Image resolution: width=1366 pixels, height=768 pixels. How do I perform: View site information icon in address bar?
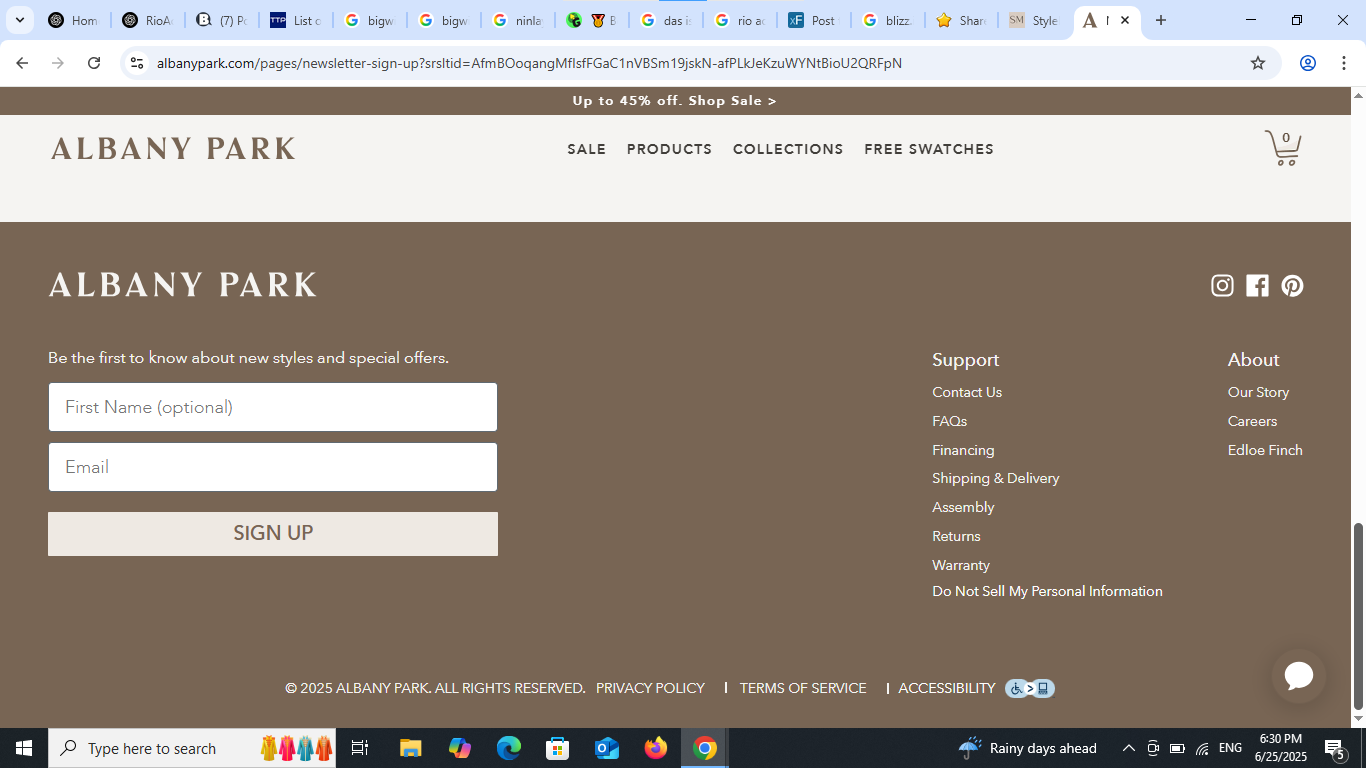click(x=137, y=63)
